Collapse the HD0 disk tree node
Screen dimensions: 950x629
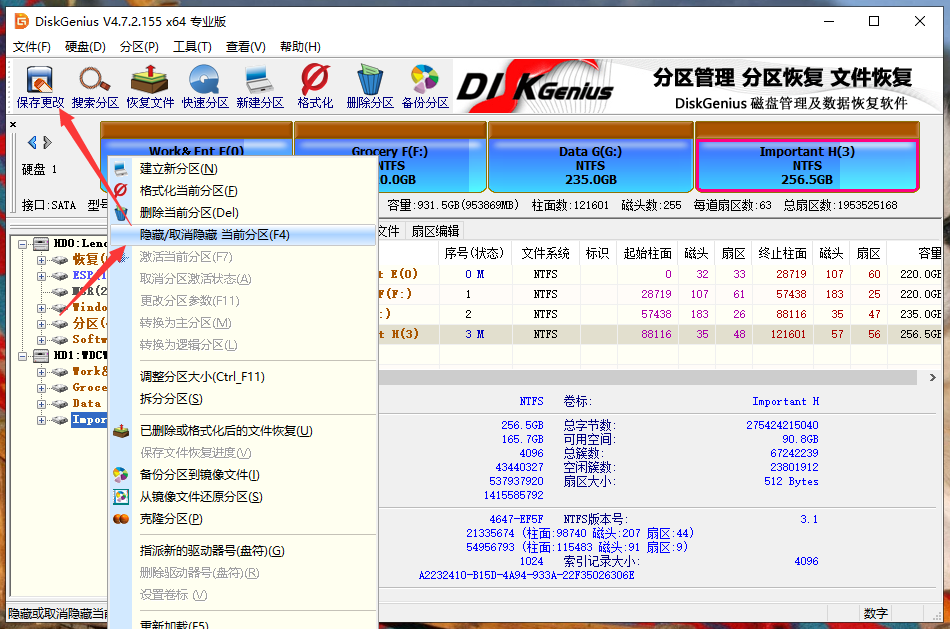22,244
